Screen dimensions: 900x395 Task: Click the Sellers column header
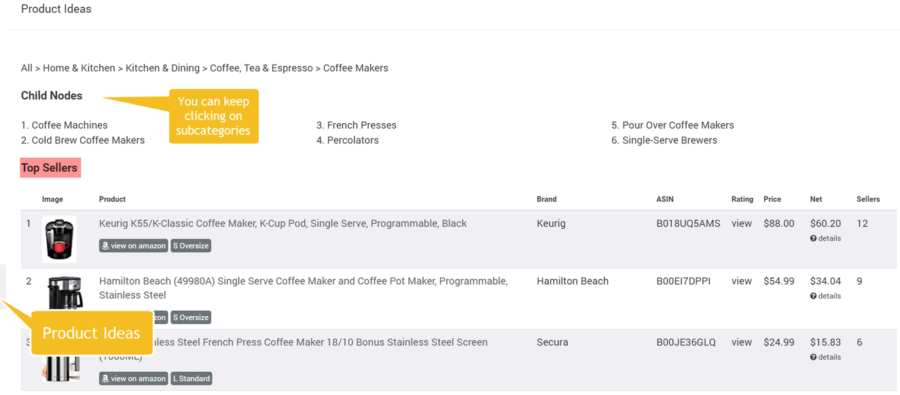point(868,199)
